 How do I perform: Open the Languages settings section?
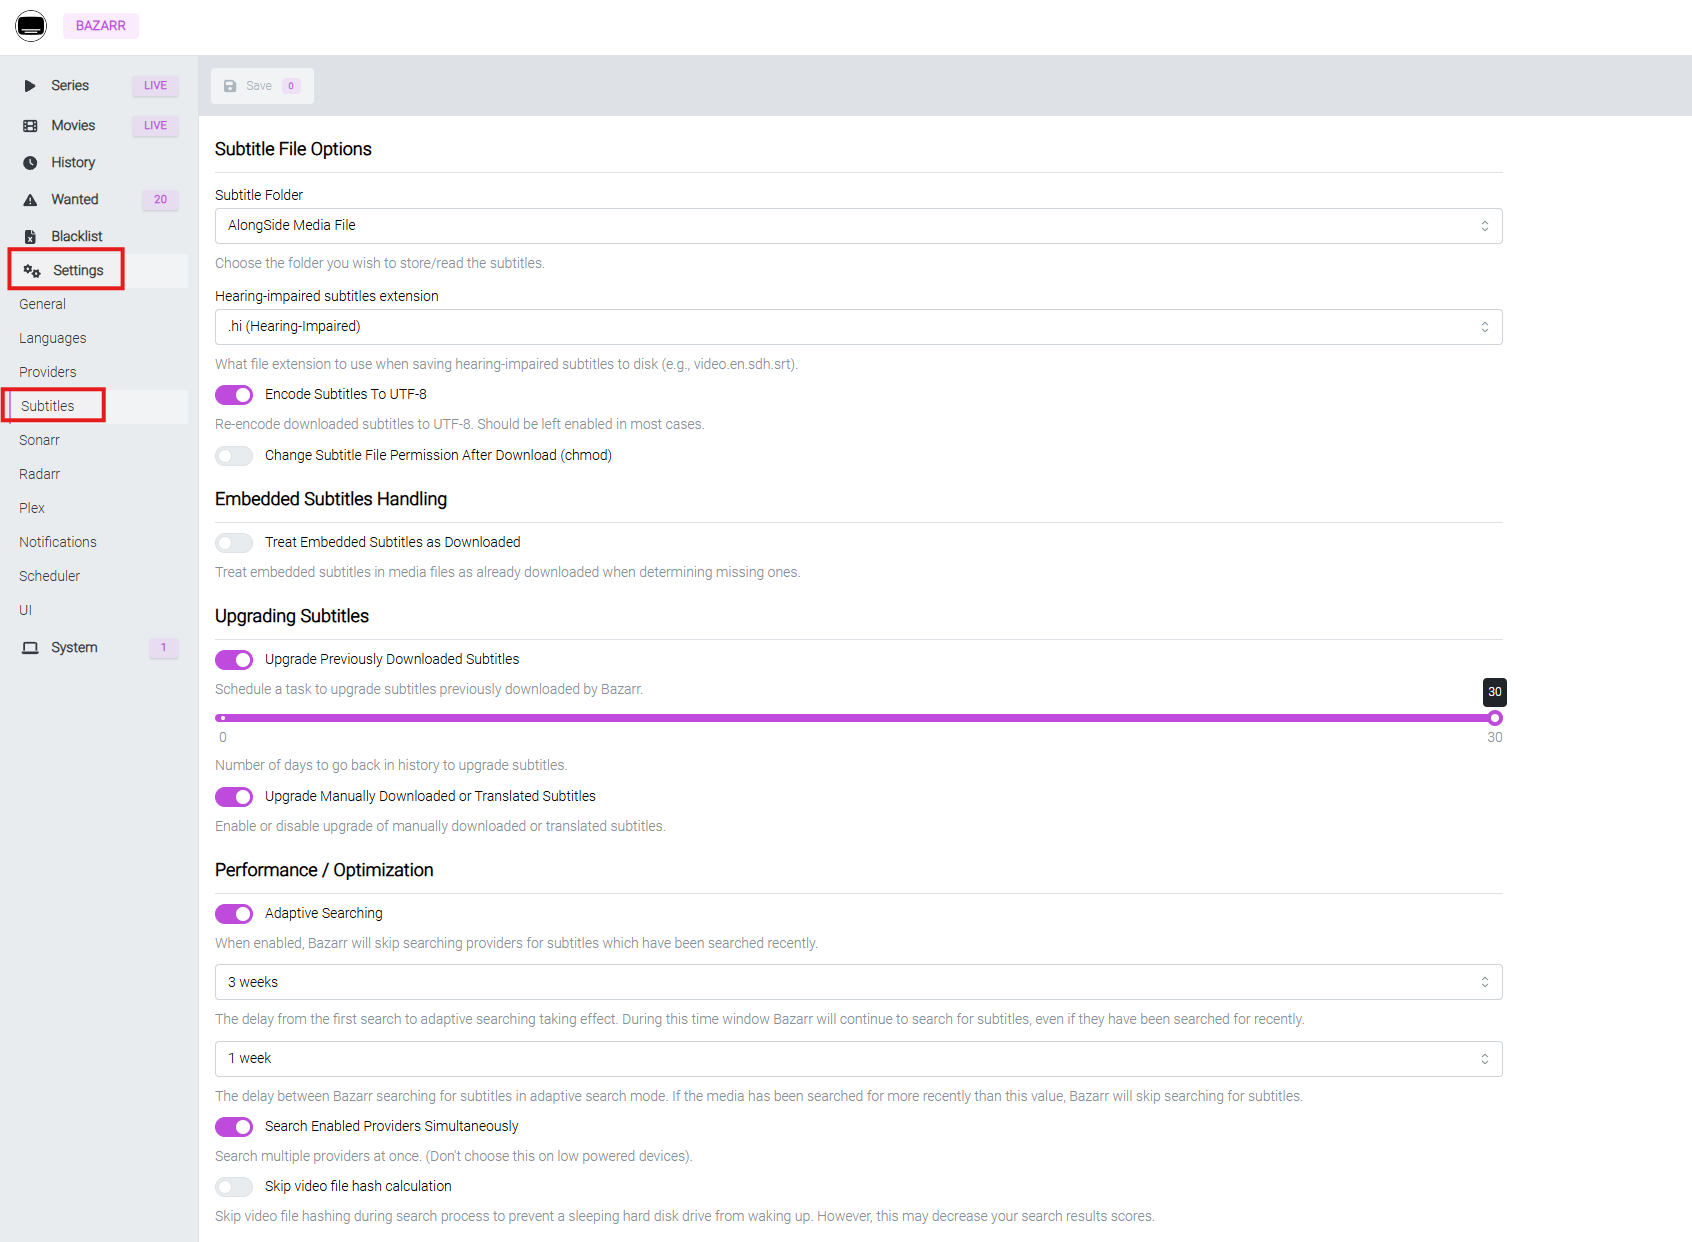(53, 338)
